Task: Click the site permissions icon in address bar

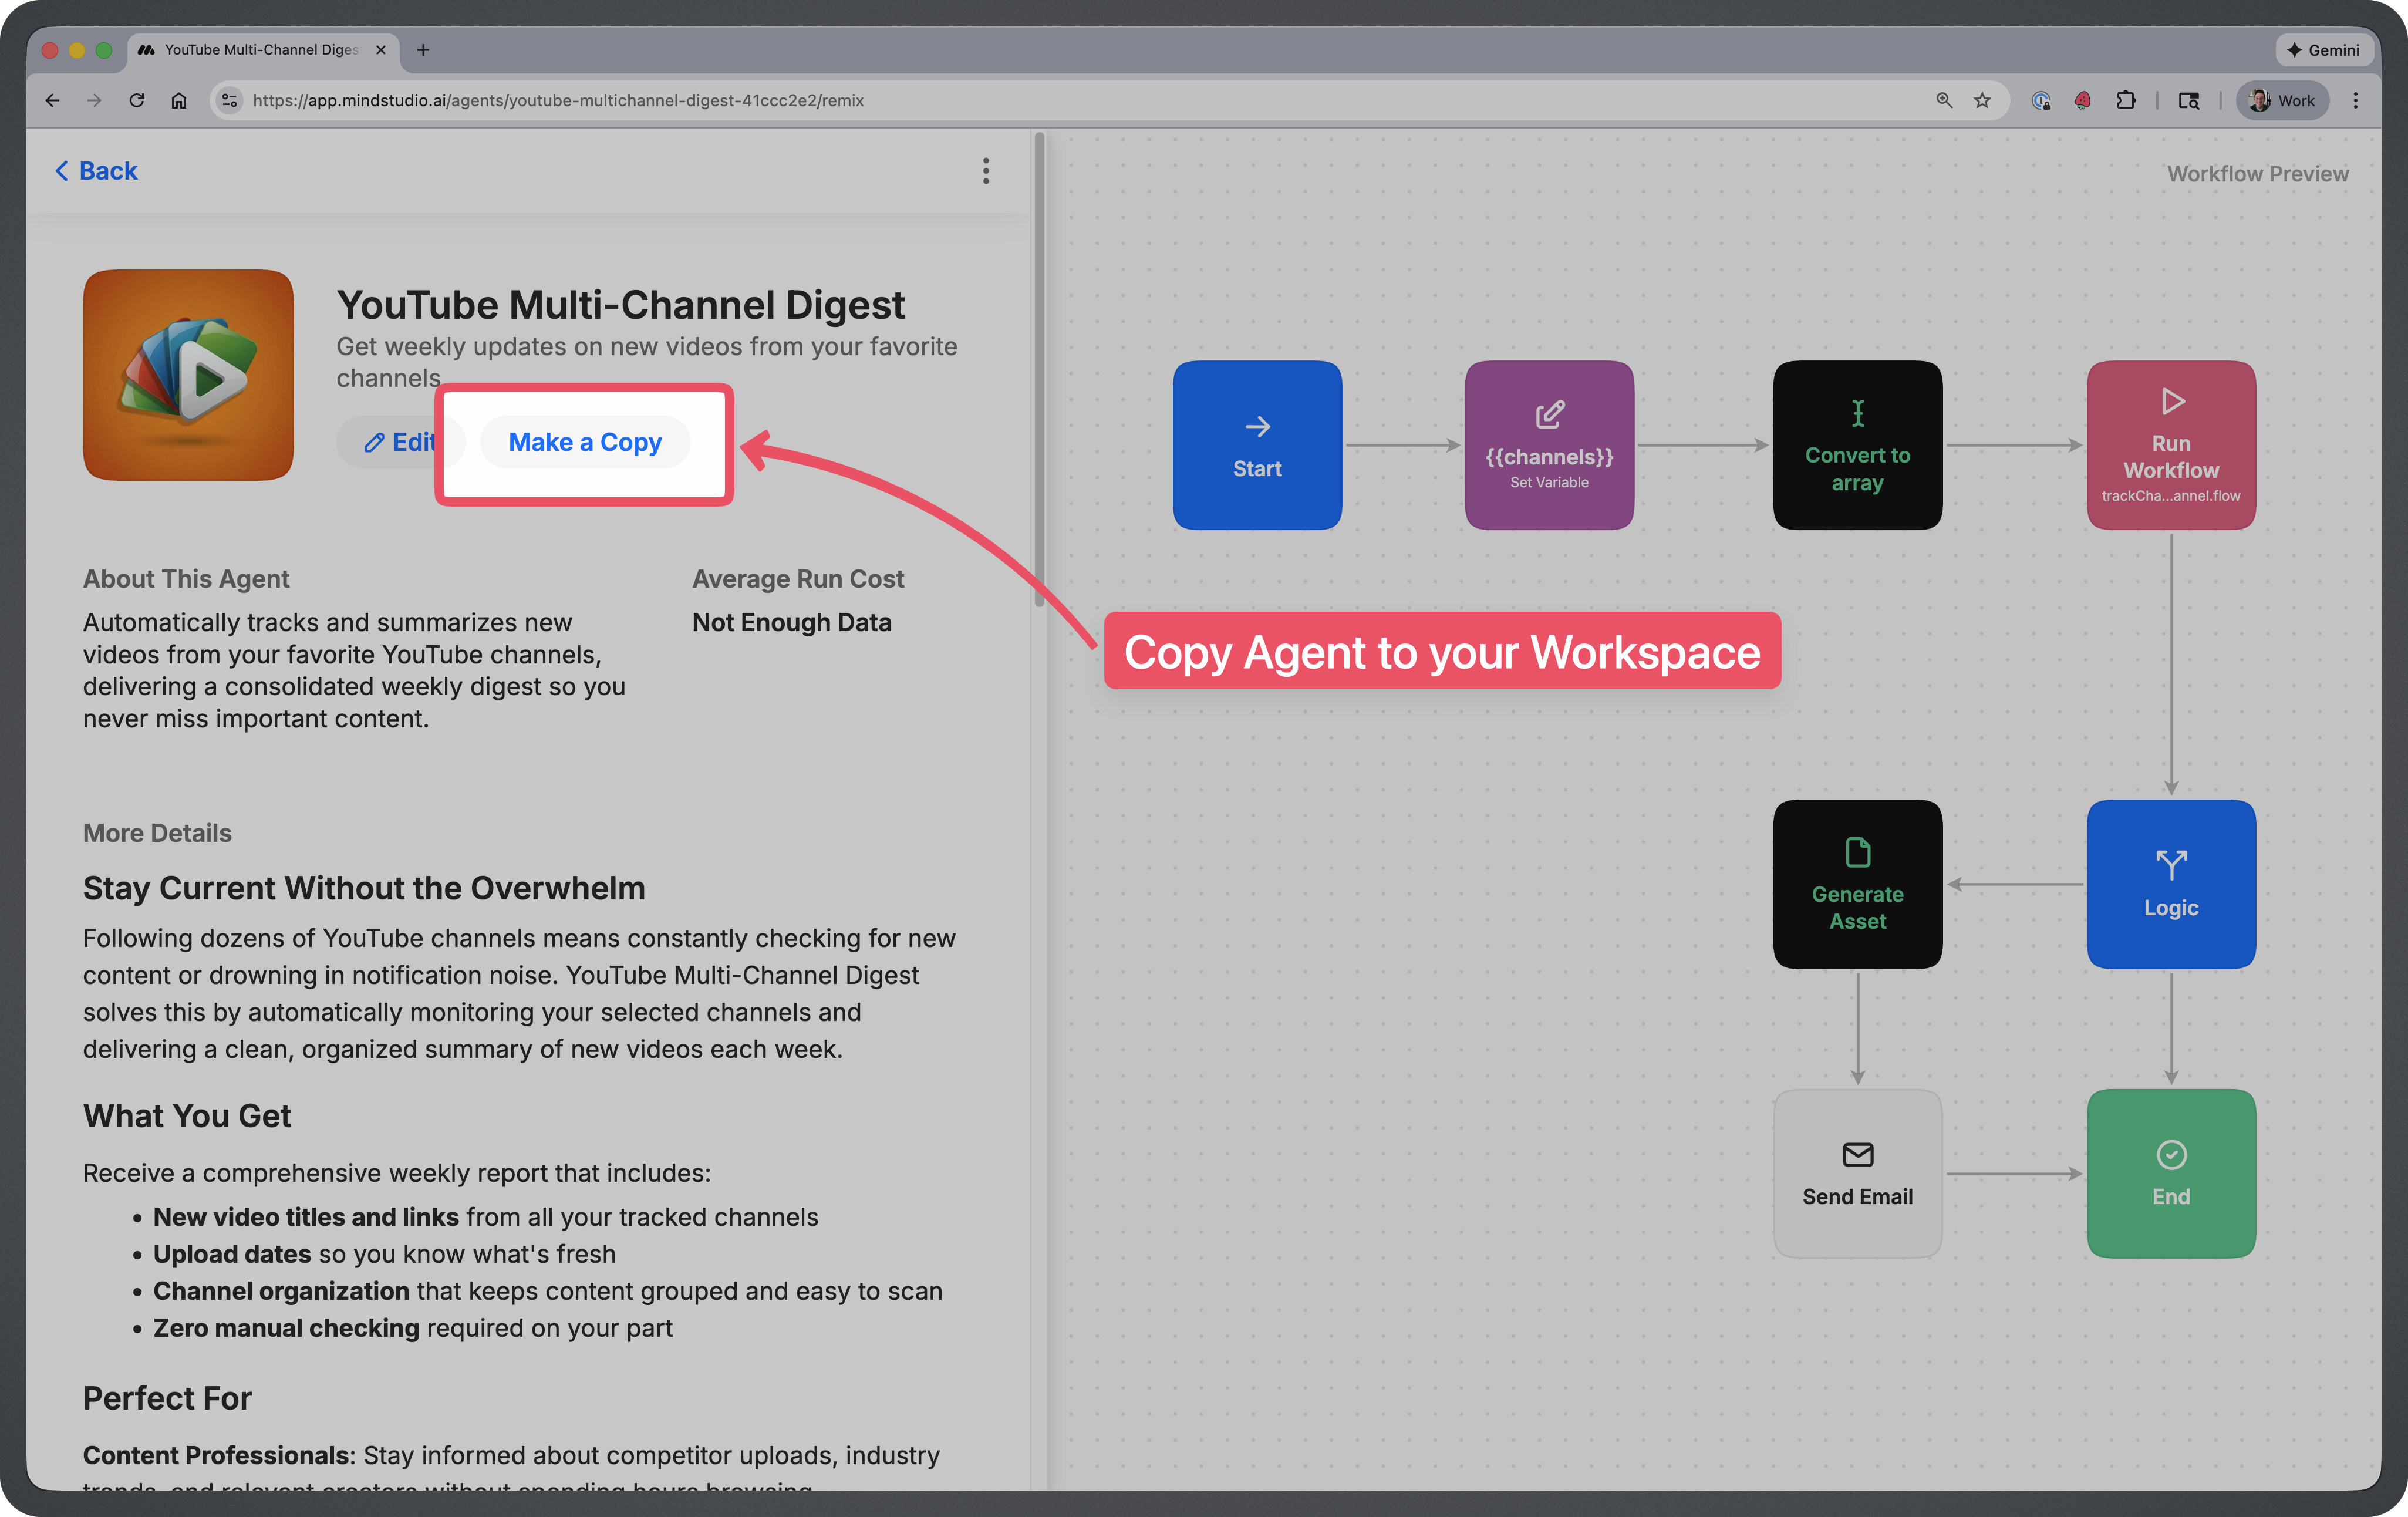Action: (x=229, y=100)
